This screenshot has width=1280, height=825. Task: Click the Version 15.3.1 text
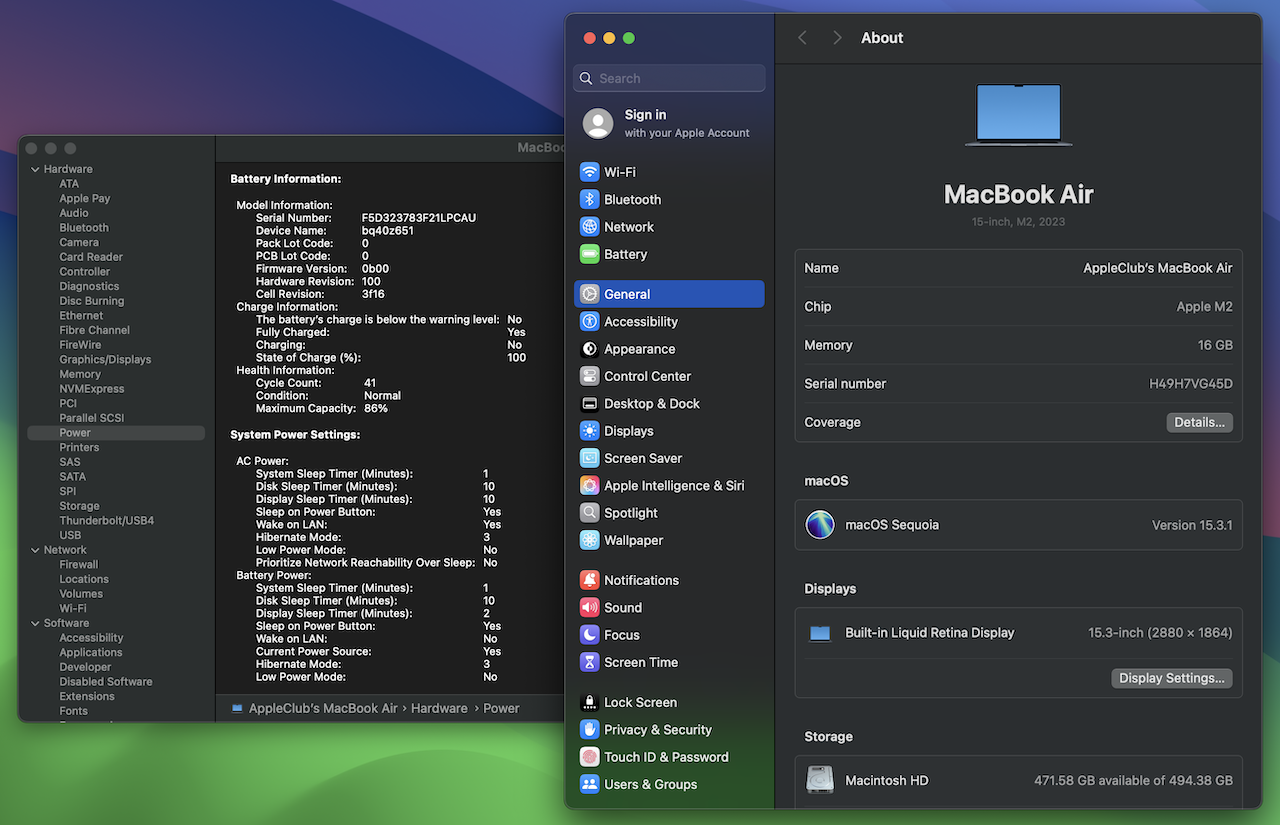pyautogui.click(x=1192, y=525)
